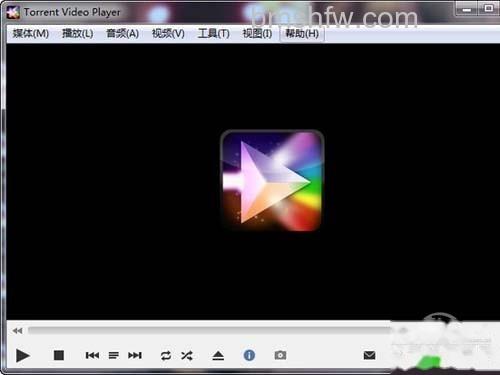Toggle shuffle random playback

[x=187, y=356]
